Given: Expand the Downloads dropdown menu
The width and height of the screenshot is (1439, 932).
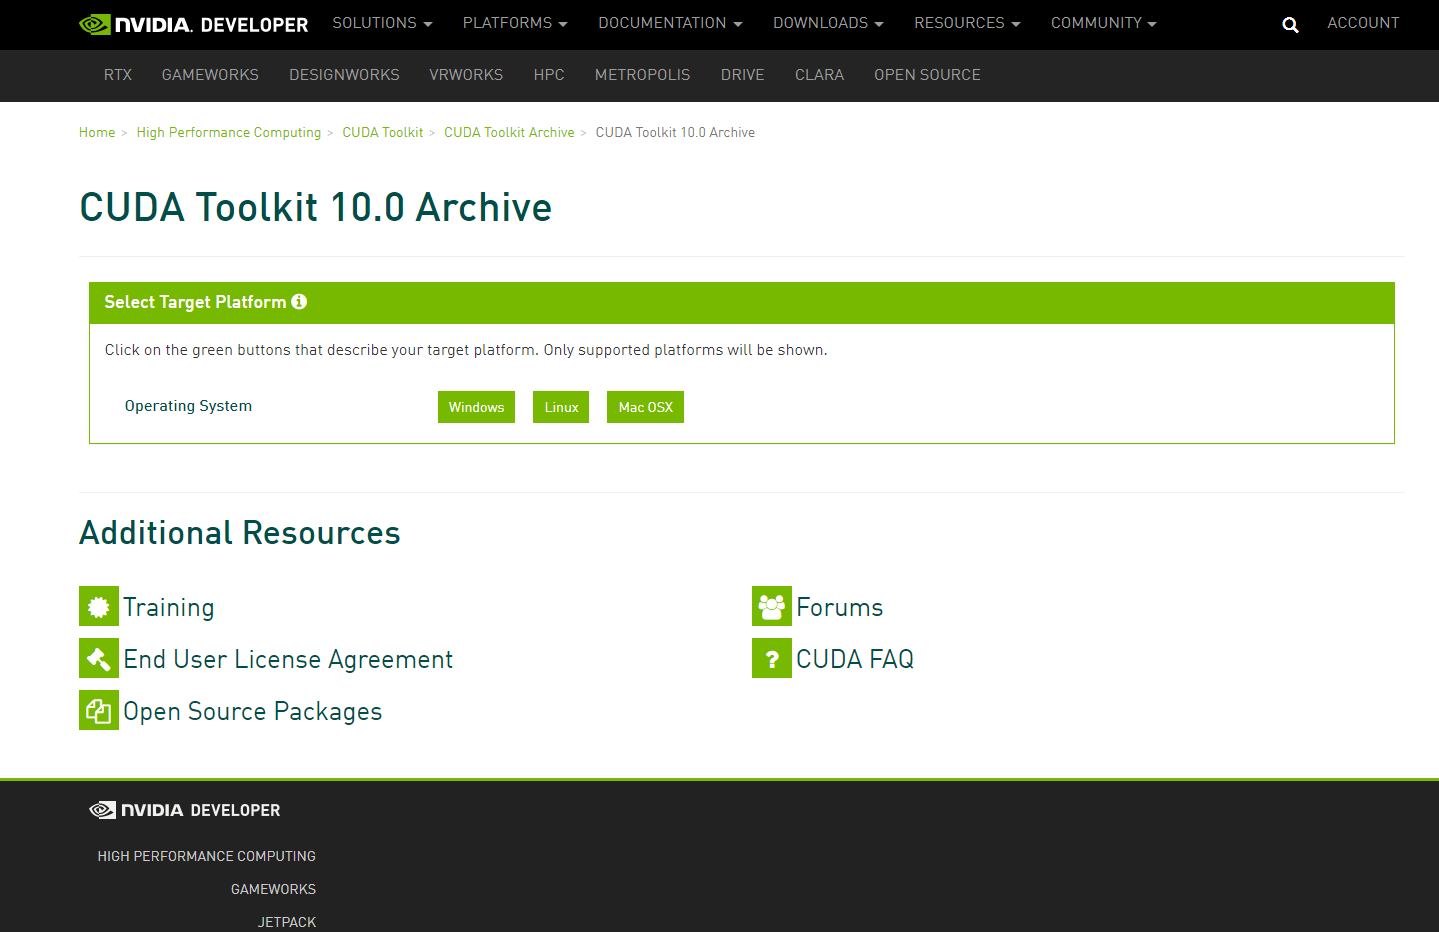Looking at the screenshot, I should coord(828,23).
